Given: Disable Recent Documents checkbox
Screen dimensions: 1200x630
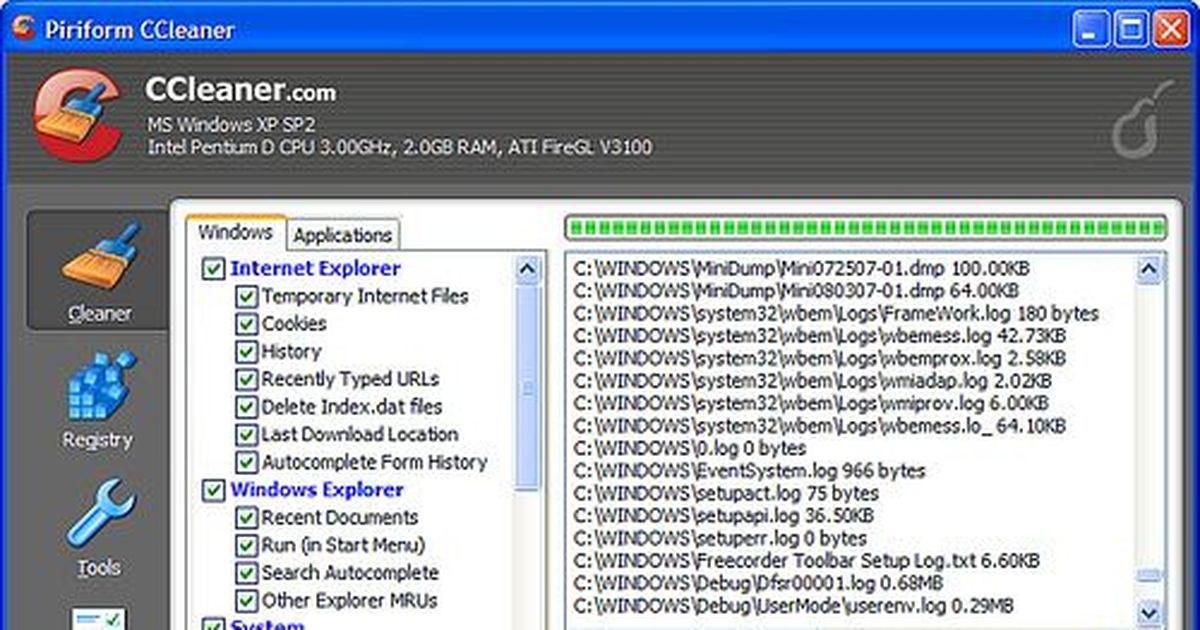Looking at the screenshot, I should (x=245, y=518).
